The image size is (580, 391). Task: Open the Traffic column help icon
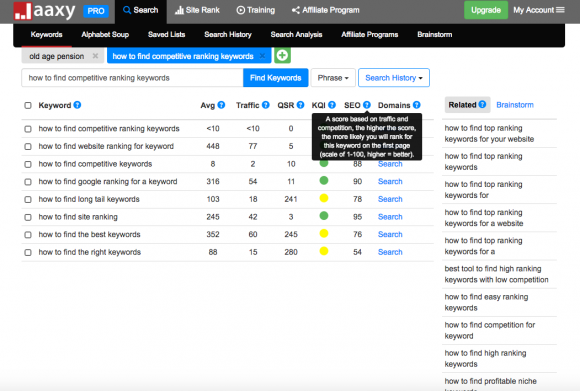tap(266, 105)
